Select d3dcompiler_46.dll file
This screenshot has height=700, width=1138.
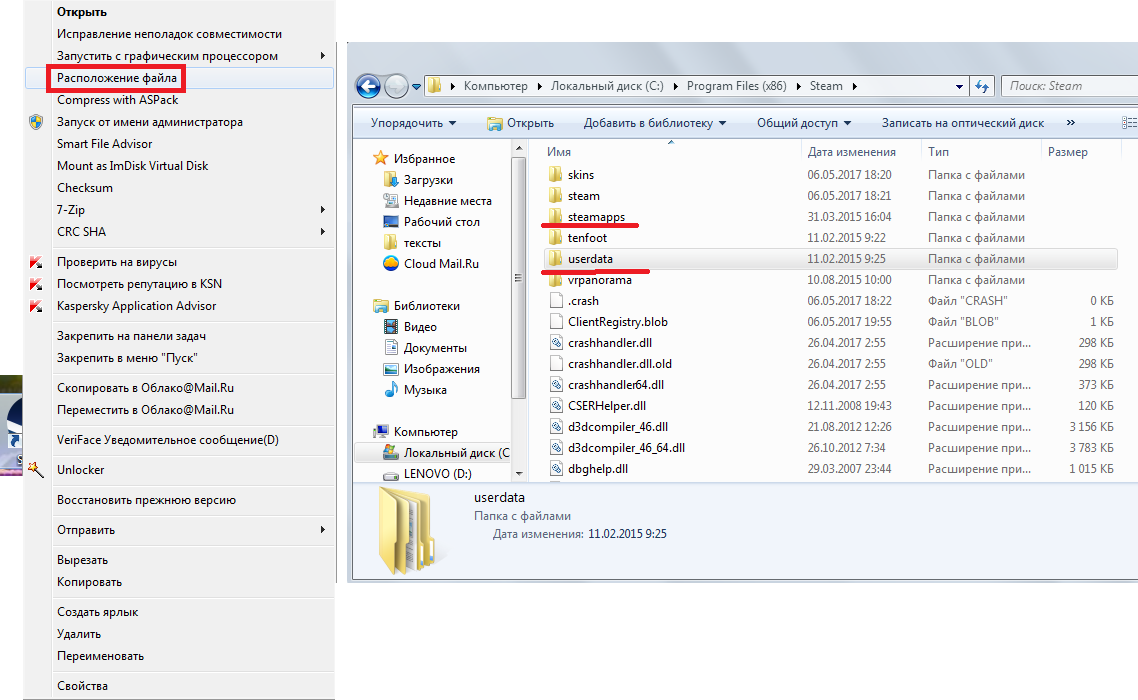[618, 427]
